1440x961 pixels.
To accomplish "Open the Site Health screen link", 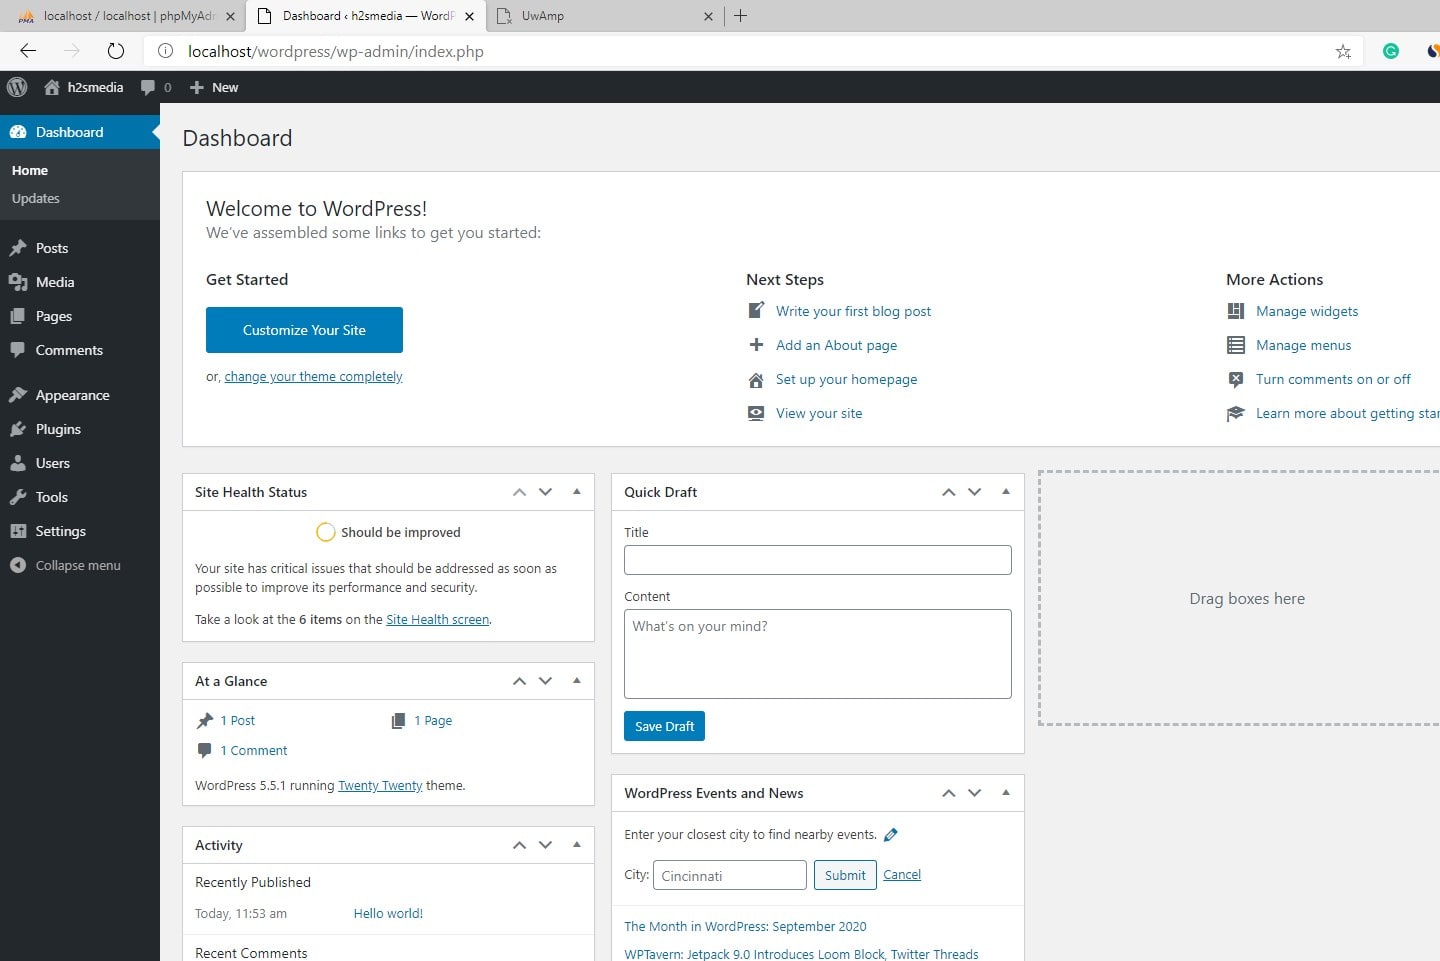I will pos(437,620).
